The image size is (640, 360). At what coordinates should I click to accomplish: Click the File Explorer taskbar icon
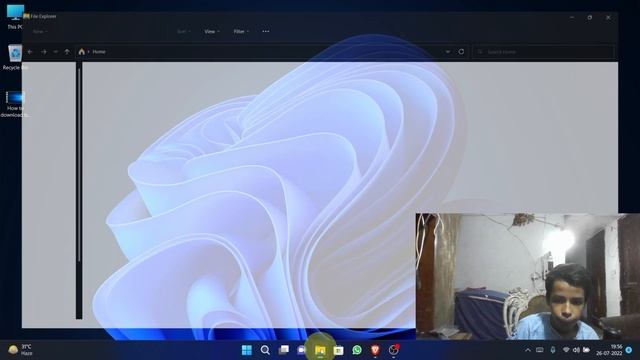(x=320, y=350)
